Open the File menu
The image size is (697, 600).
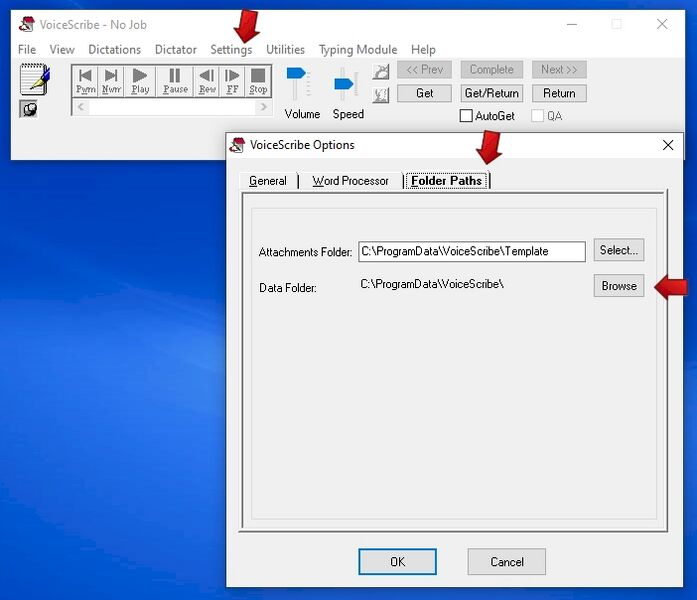27,49
